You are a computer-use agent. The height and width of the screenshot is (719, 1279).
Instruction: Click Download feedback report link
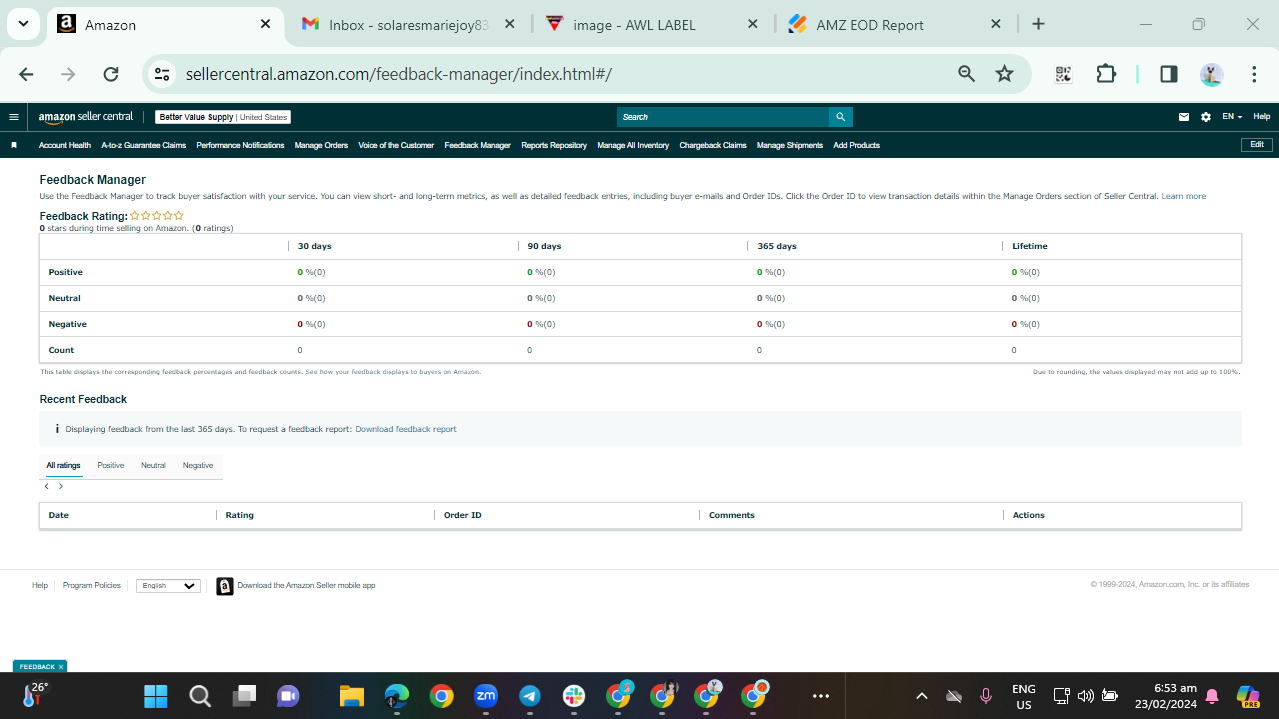[406, 429]
